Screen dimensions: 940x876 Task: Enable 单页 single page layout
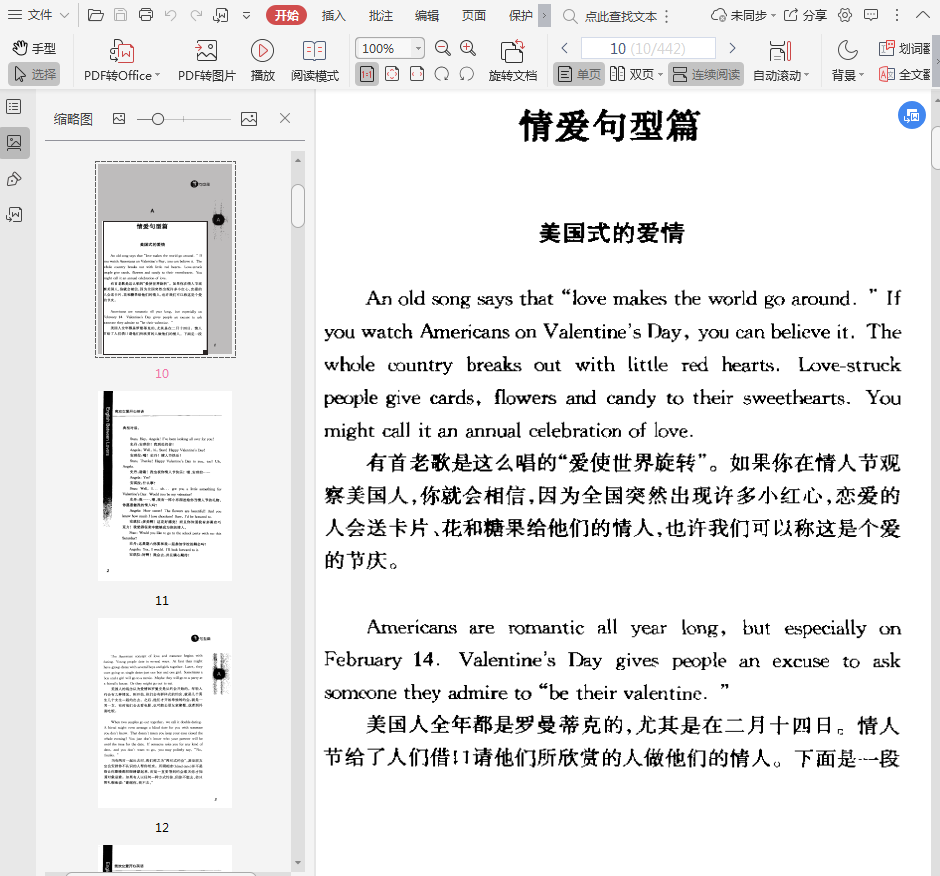(579, 74)
